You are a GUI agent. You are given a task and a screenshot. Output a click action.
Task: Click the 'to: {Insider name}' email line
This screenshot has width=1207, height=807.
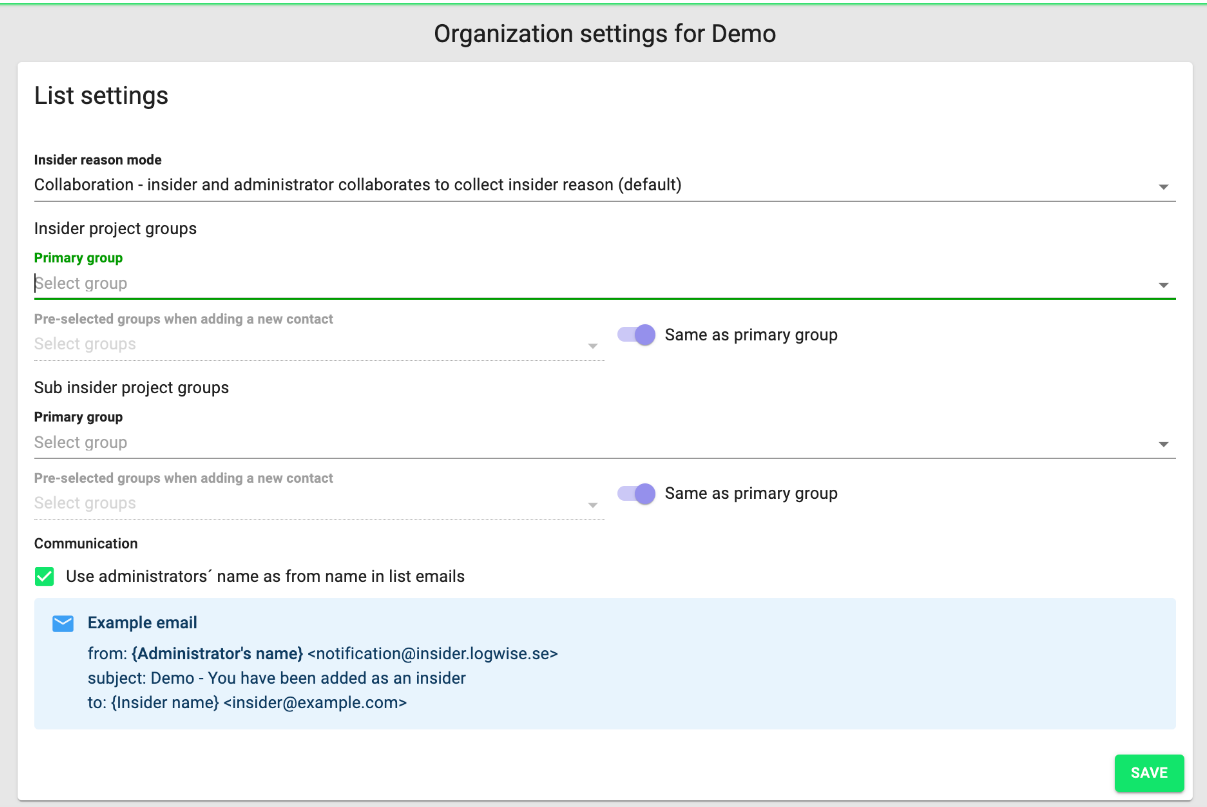pyautogui.click(x=247, y=703)
